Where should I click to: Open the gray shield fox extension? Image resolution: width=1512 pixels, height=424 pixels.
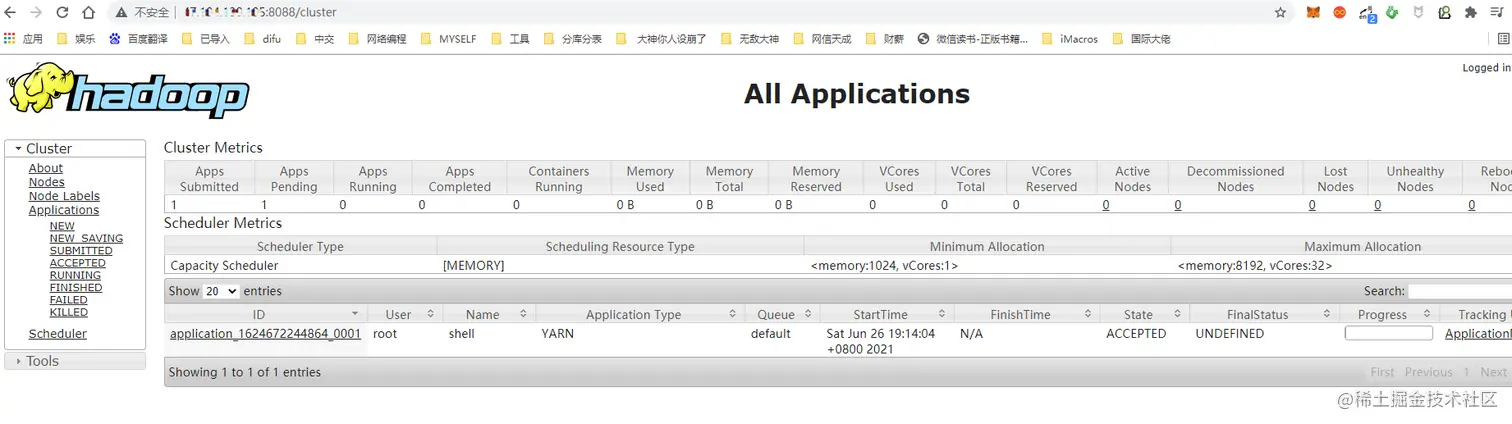pos(1417,13)
